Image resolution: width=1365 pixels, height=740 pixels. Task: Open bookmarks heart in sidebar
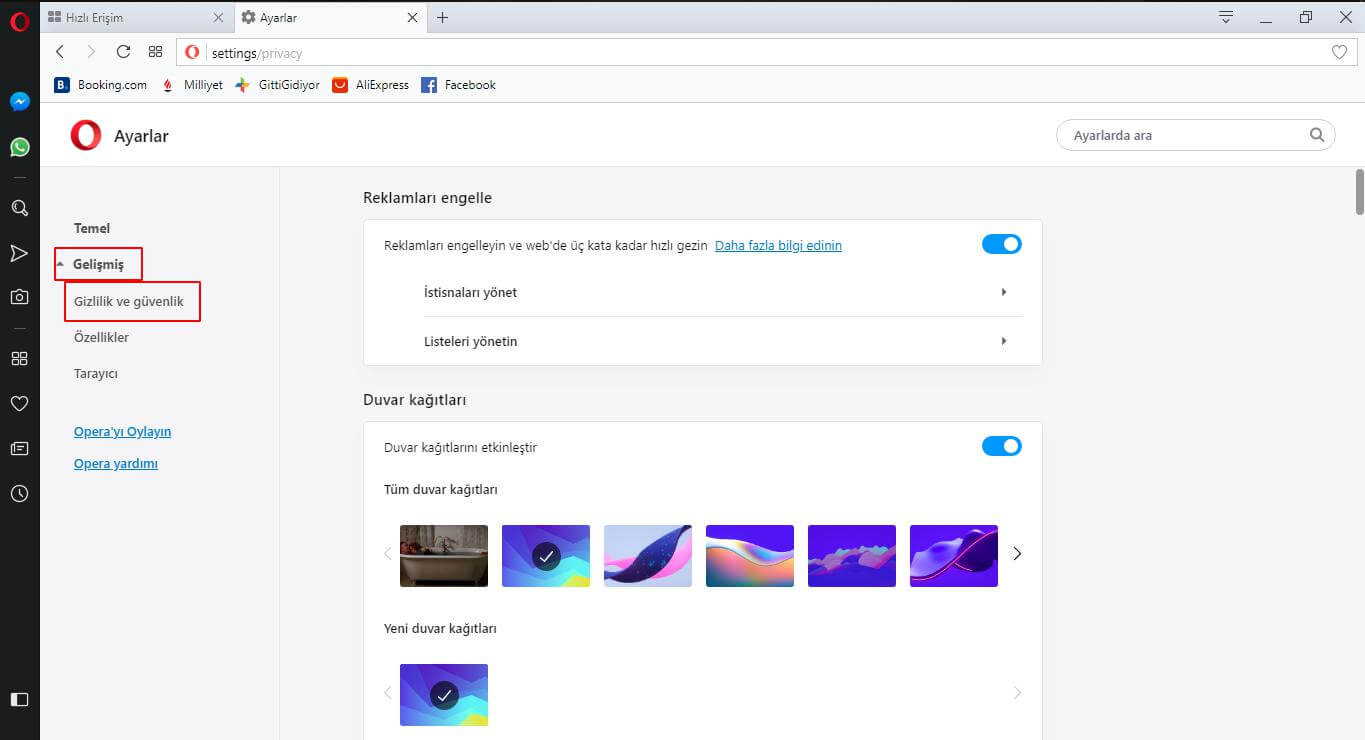click(19, 404)
